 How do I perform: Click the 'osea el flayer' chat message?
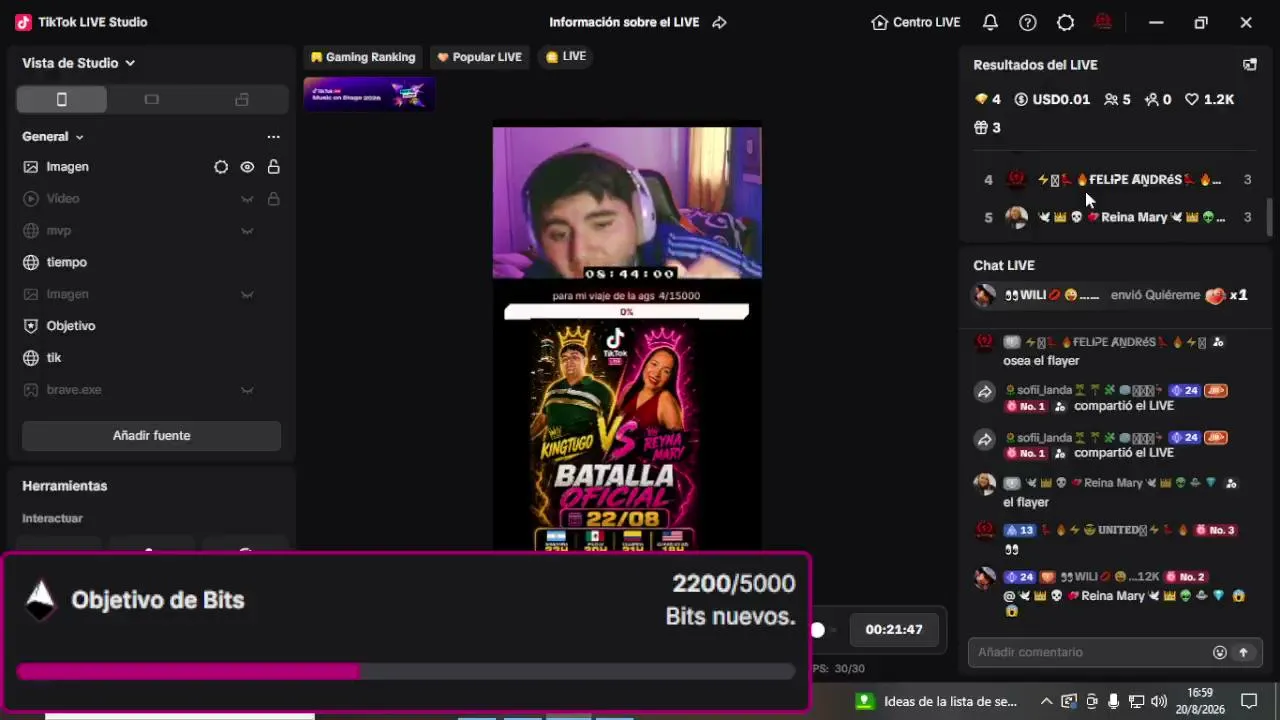point(1041,361)
